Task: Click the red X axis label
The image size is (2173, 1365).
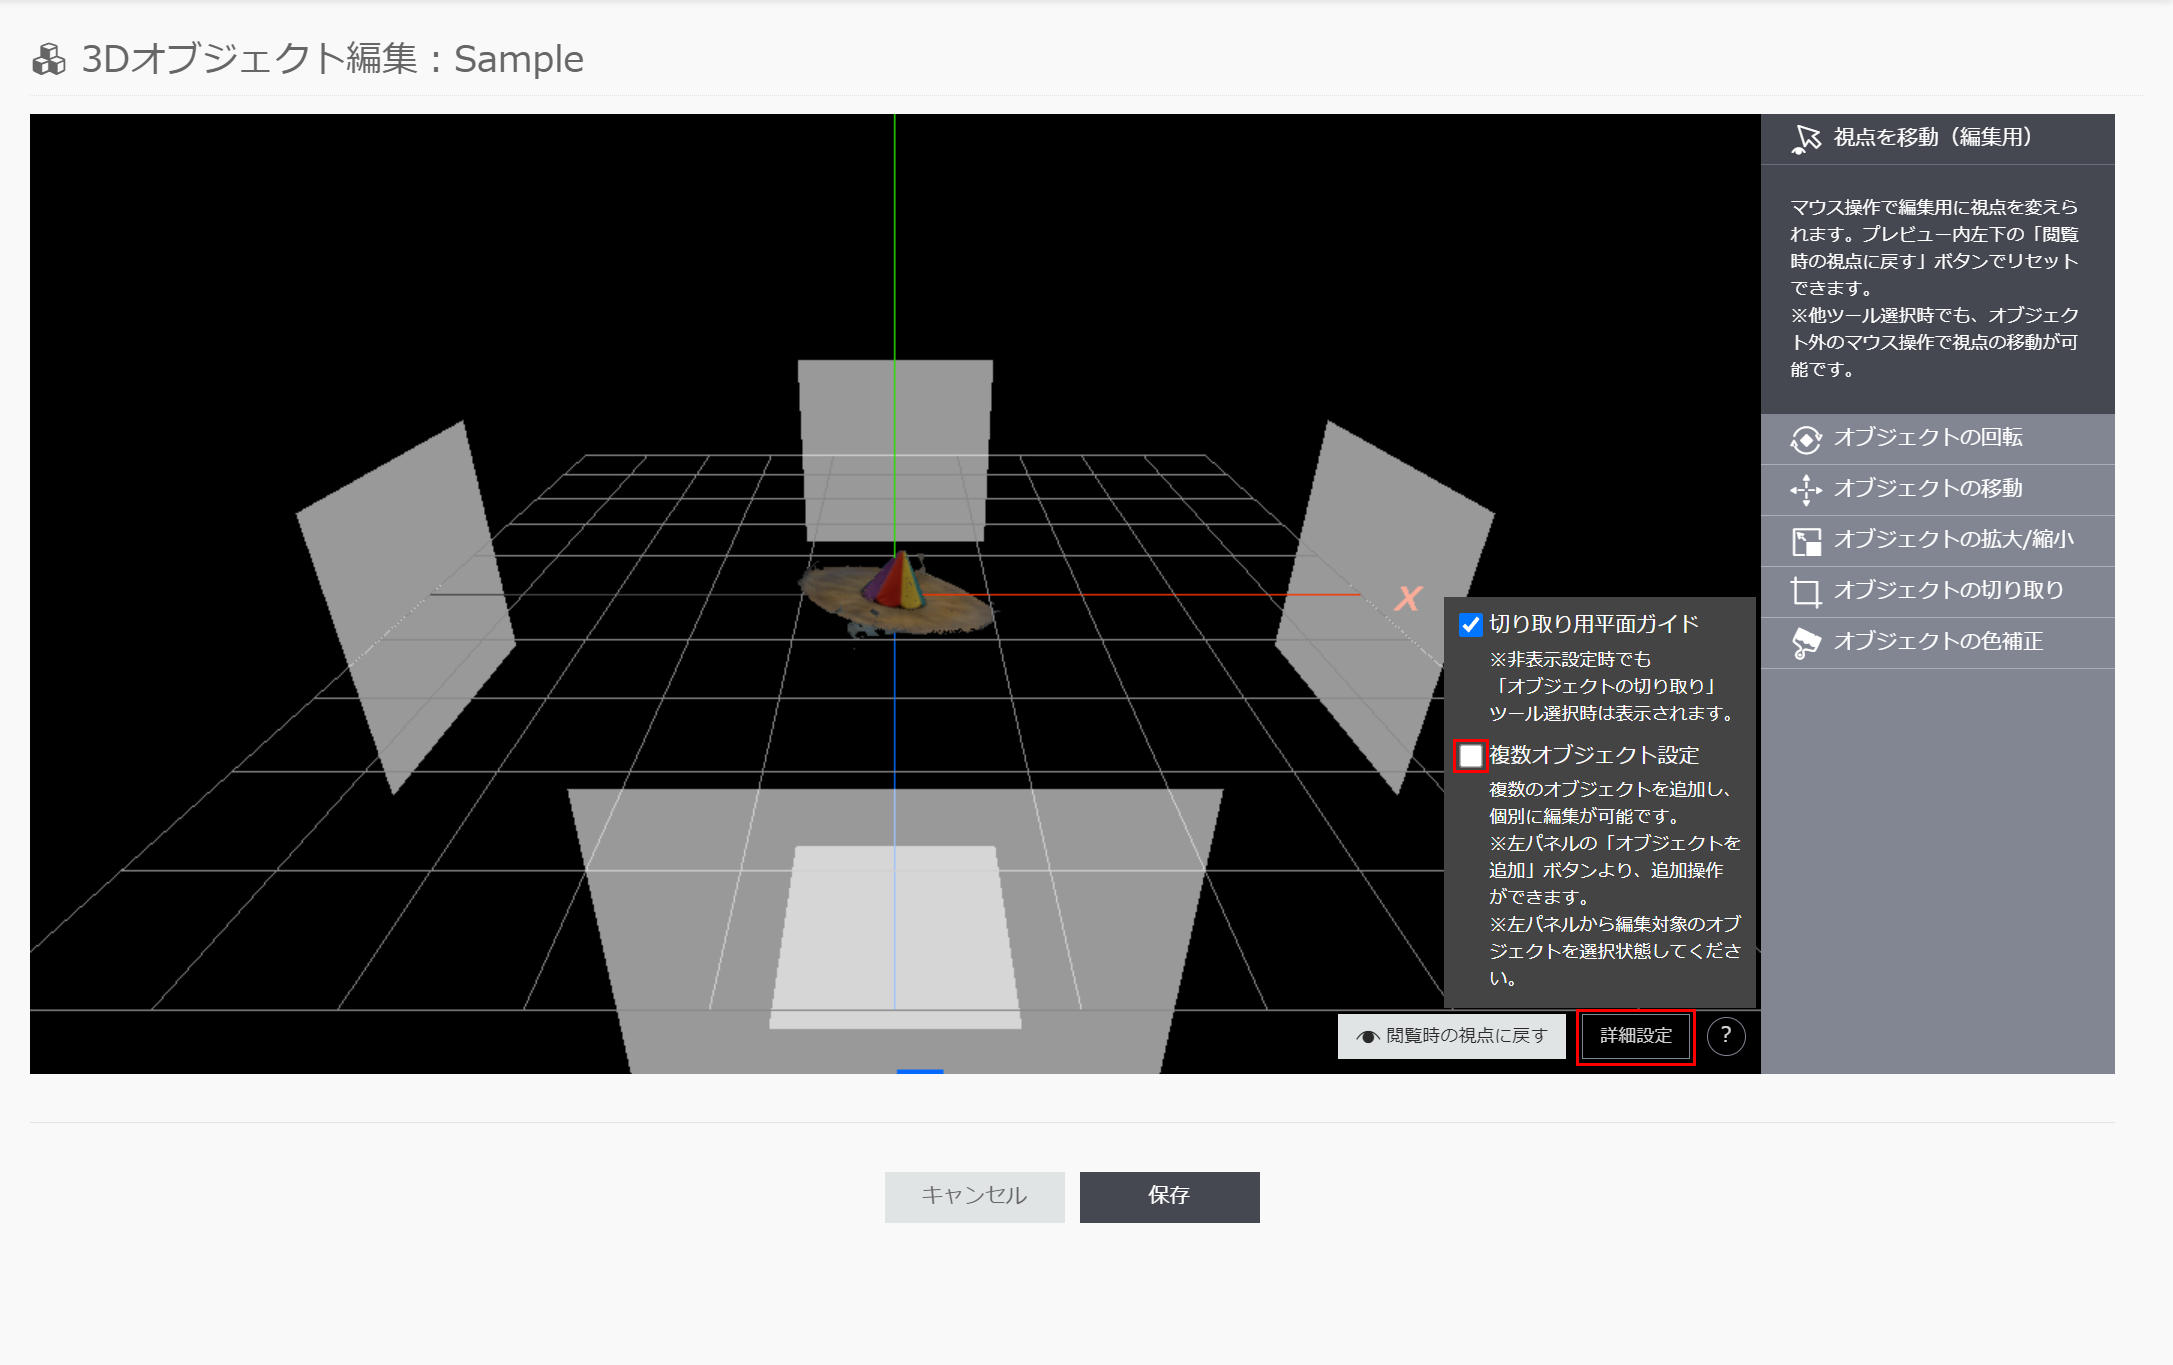Action: click(1408, 598)
